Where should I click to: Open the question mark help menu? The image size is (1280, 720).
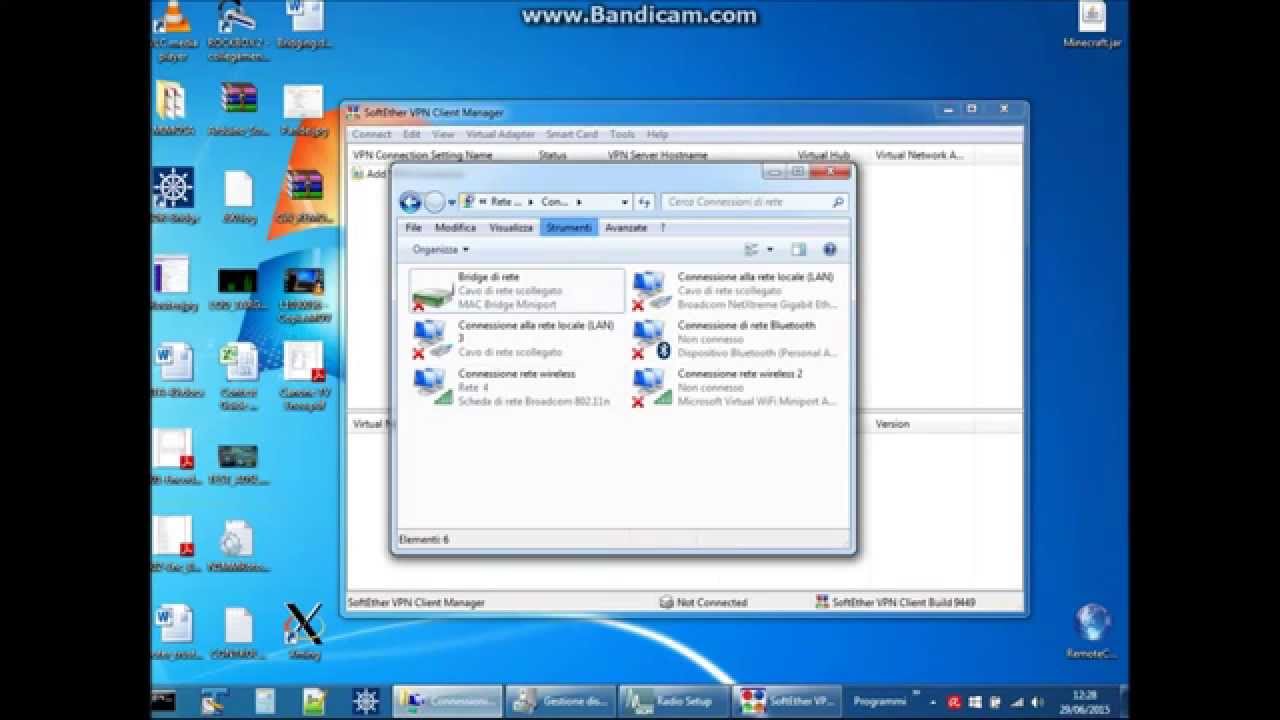(662, 228)
